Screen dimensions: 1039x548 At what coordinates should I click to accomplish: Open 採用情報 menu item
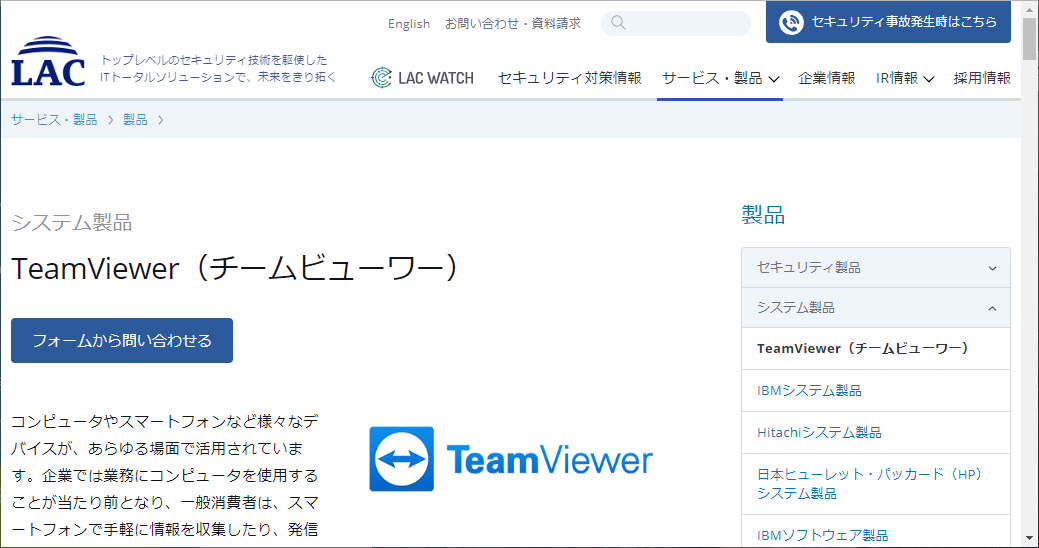point(982,78)
